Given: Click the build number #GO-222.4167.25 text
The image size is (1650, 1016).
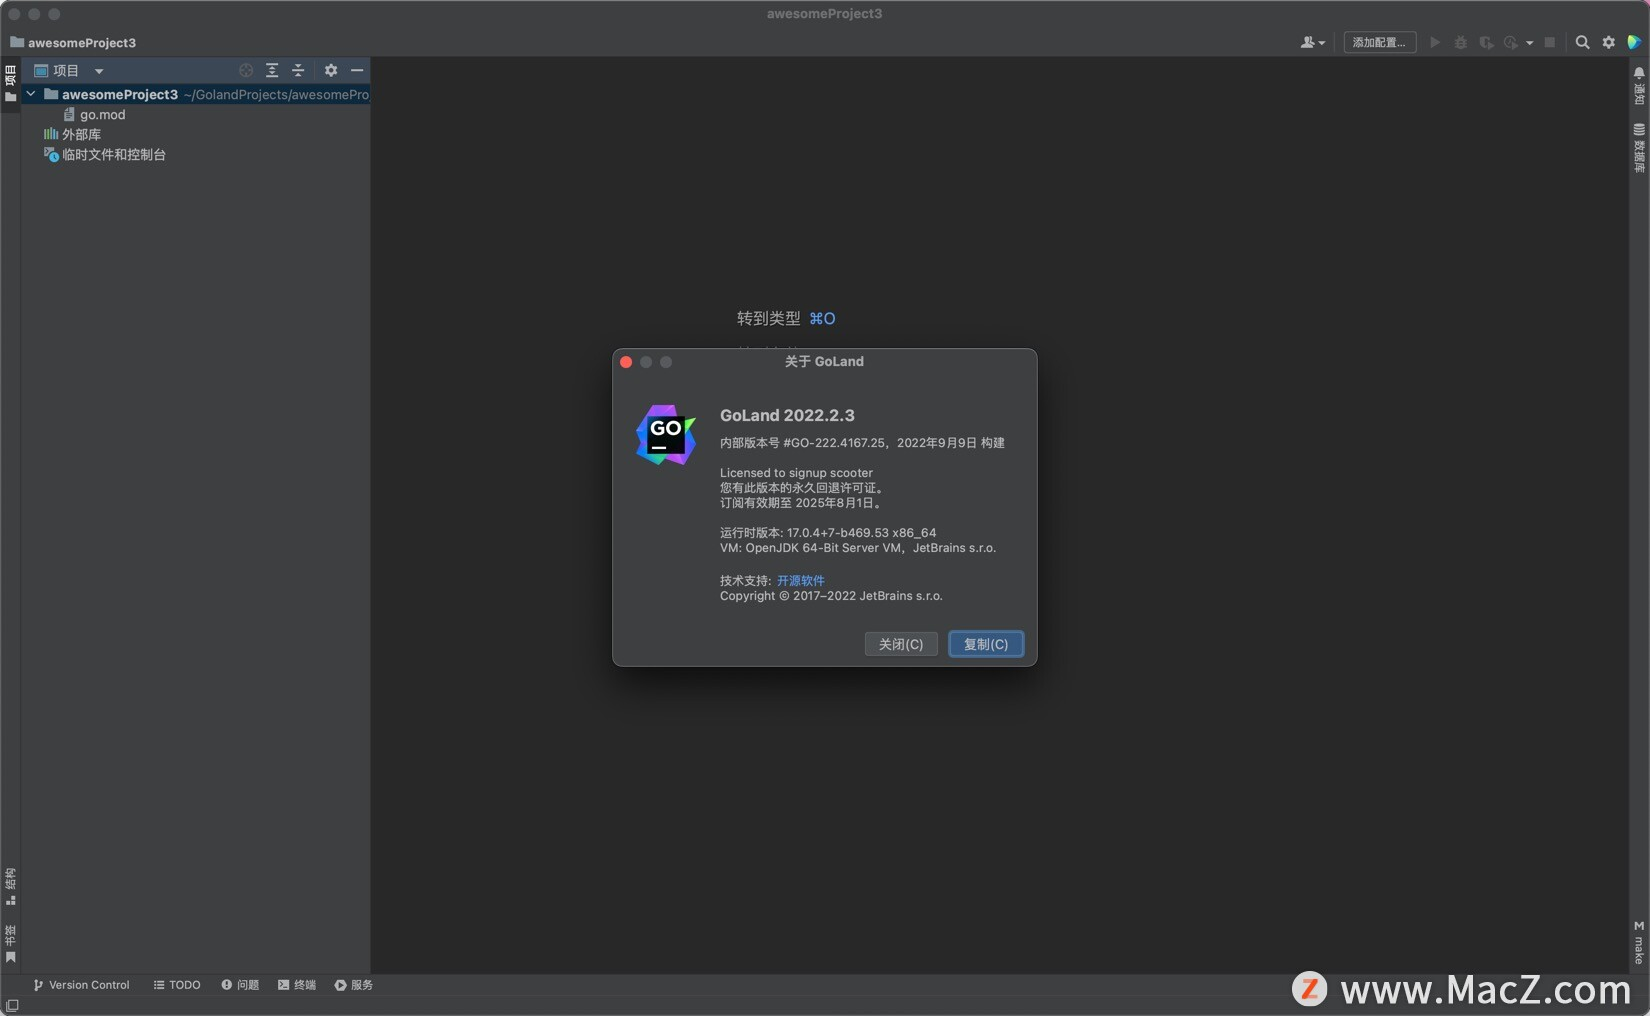Looking at the screenshot, I should [x=835, y=442].
